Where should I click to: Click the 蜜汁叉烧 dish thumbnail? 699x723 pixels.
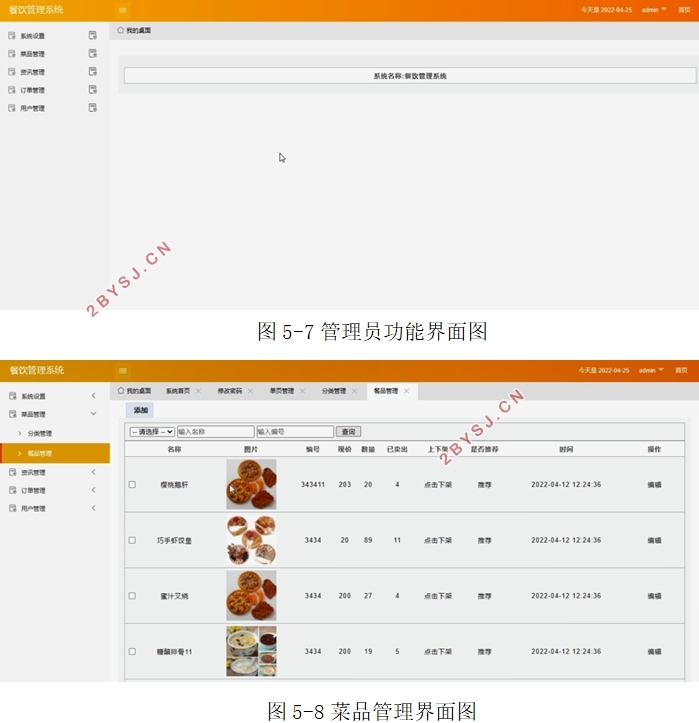(251, 596)
